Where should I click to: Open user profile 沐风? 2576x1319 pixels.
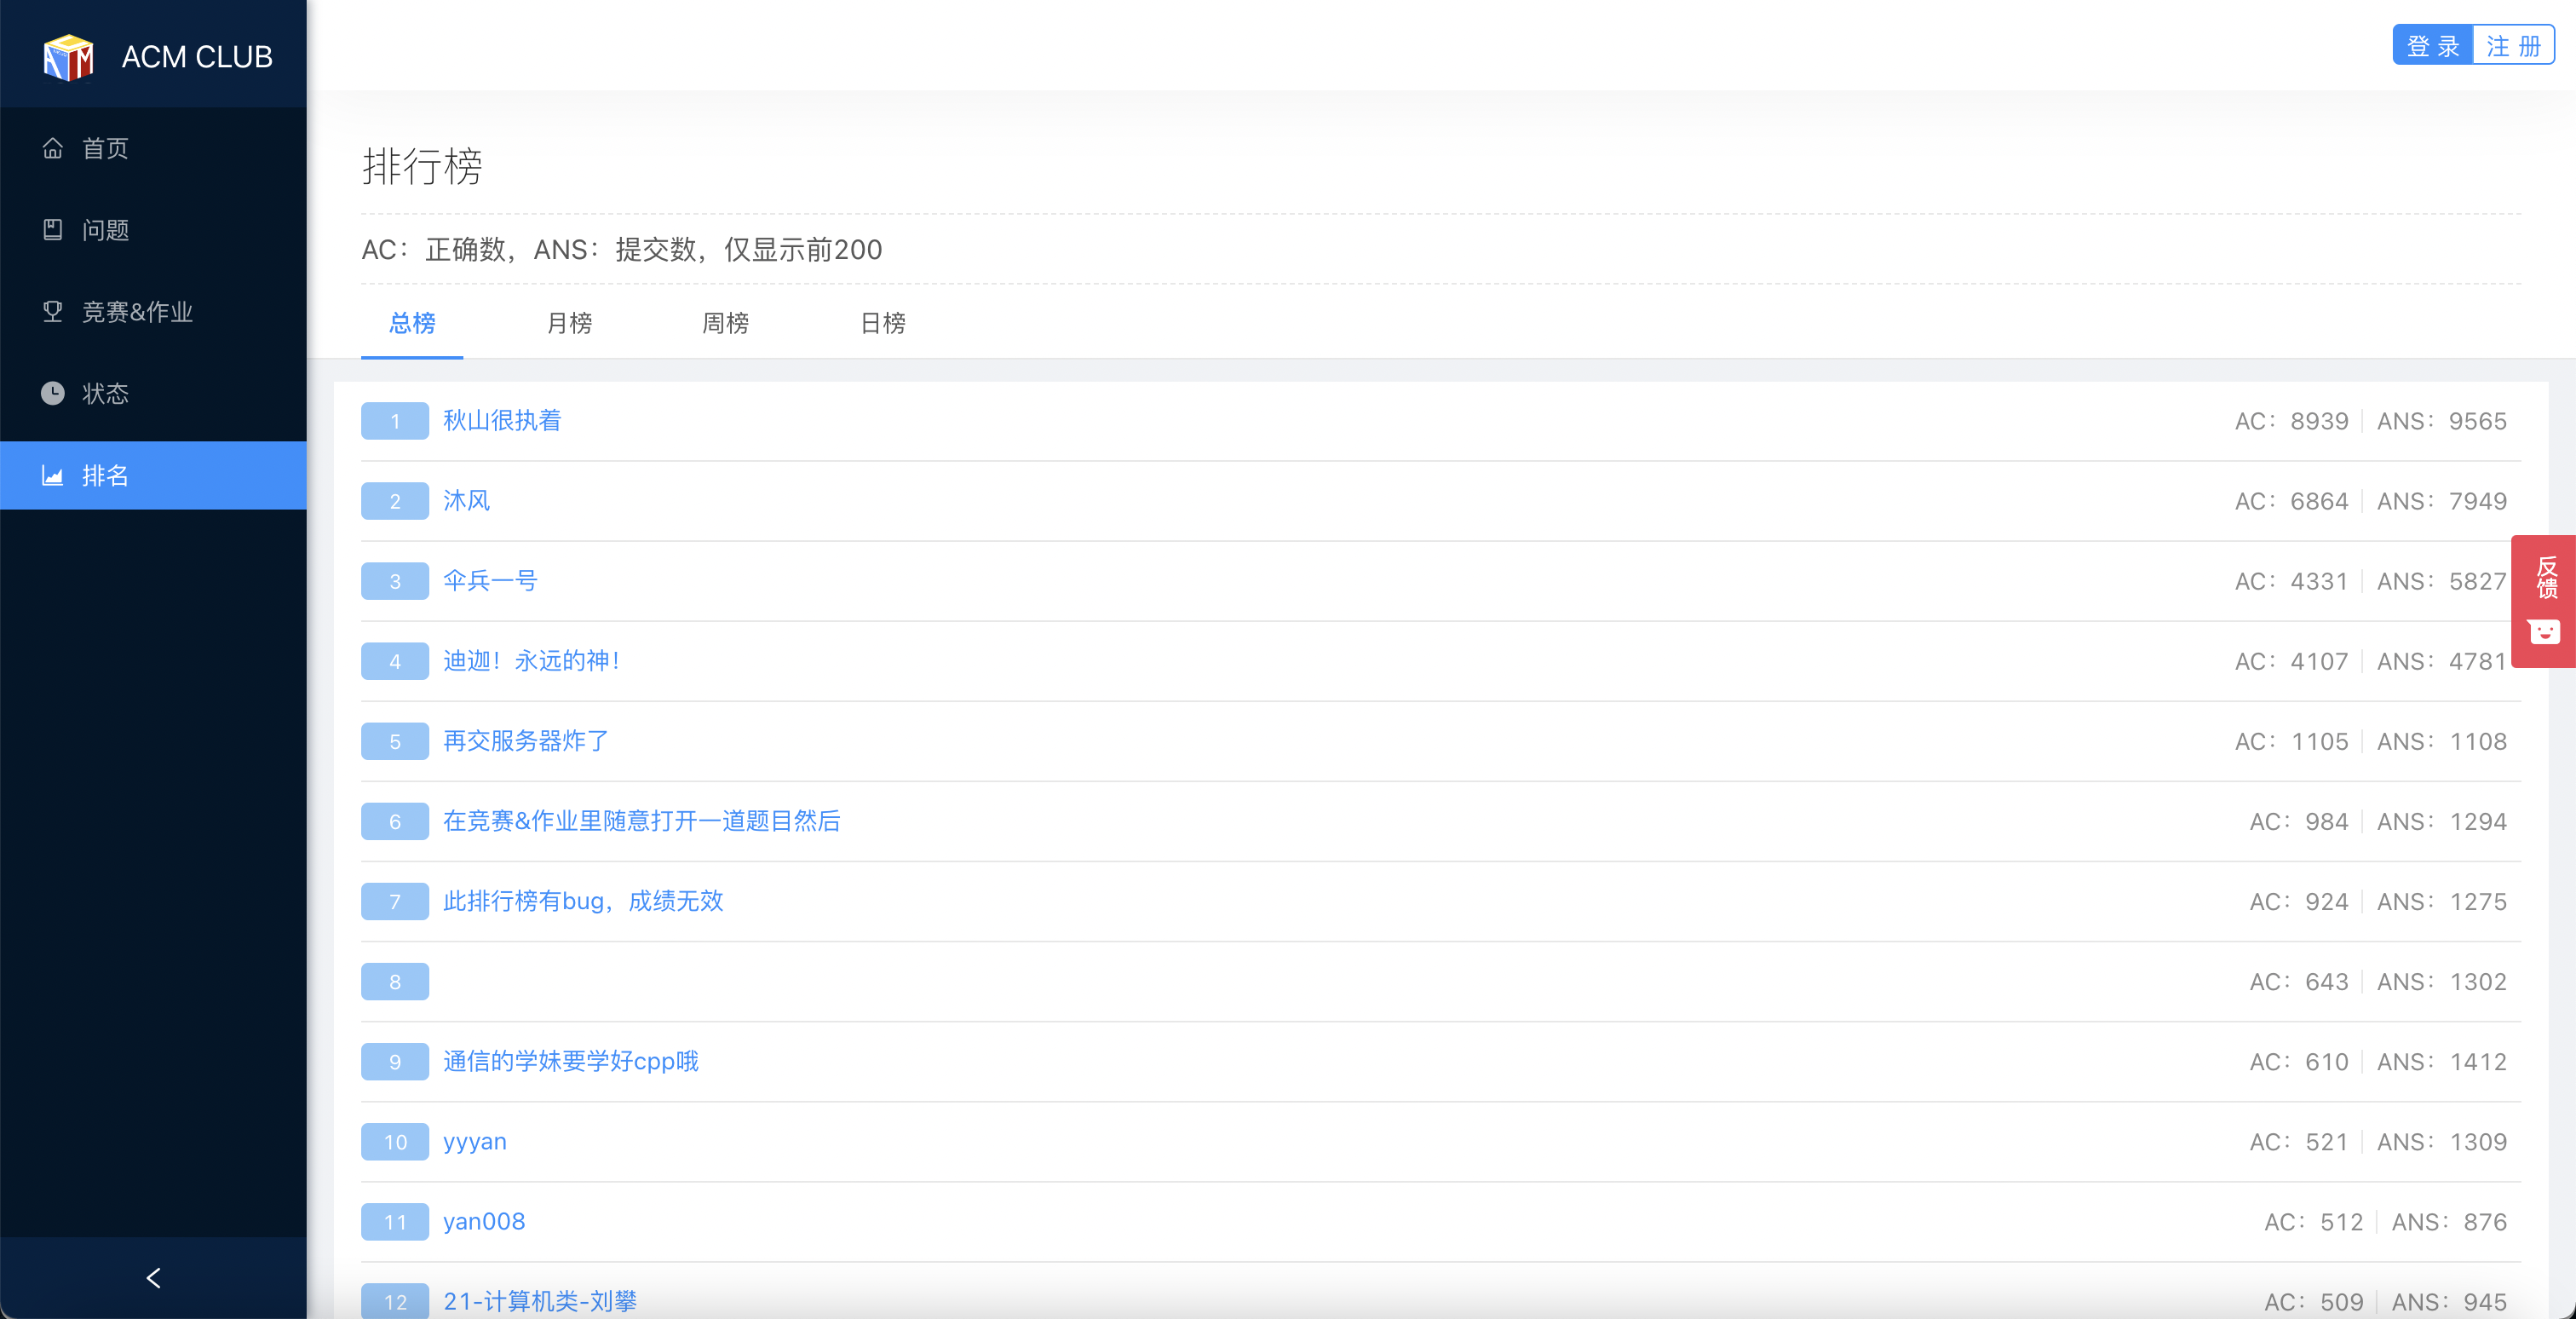click(467, 501)
